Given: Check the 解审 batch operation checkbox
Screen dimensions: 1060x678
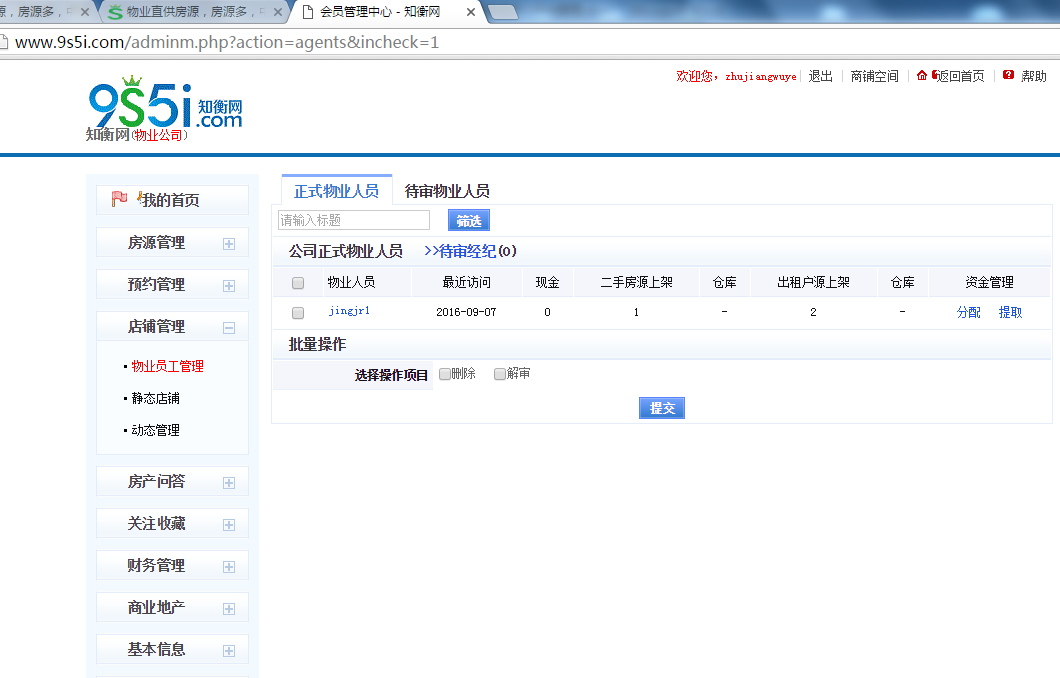Looking at the screenshot, I should point(500,374).
